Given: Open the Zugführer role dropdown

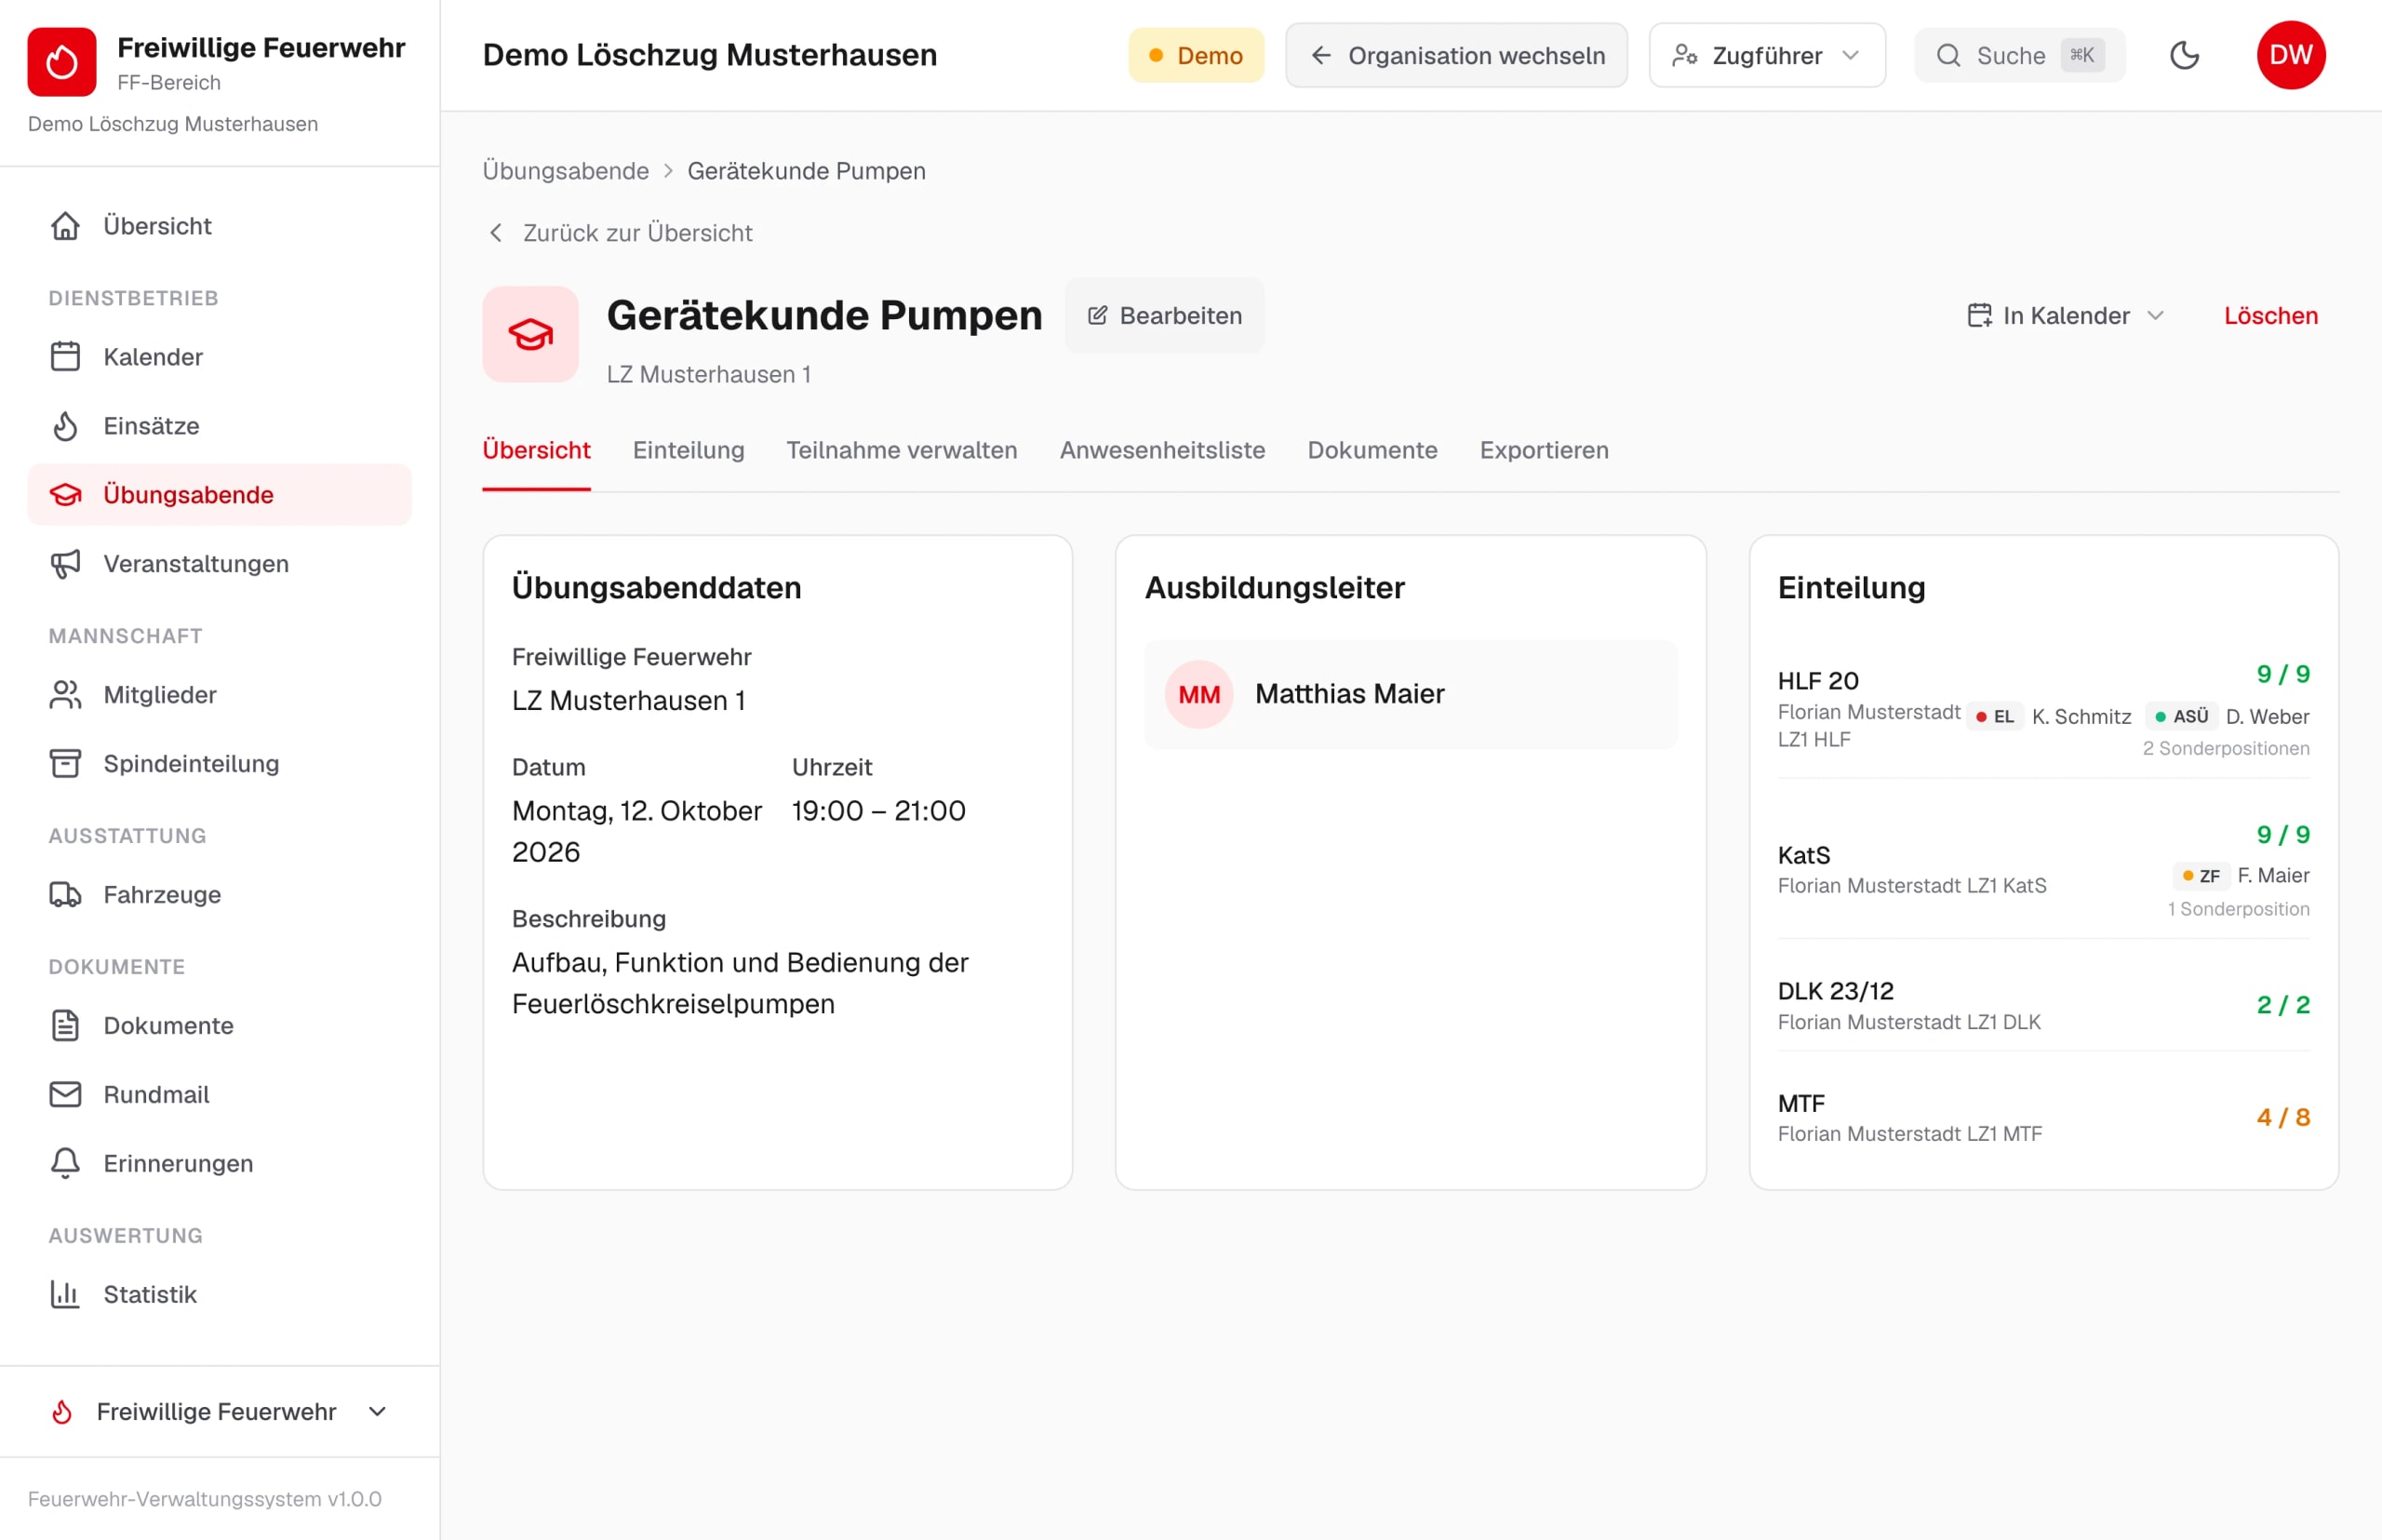Looking at the screenshot, I should pos(1767,56).
